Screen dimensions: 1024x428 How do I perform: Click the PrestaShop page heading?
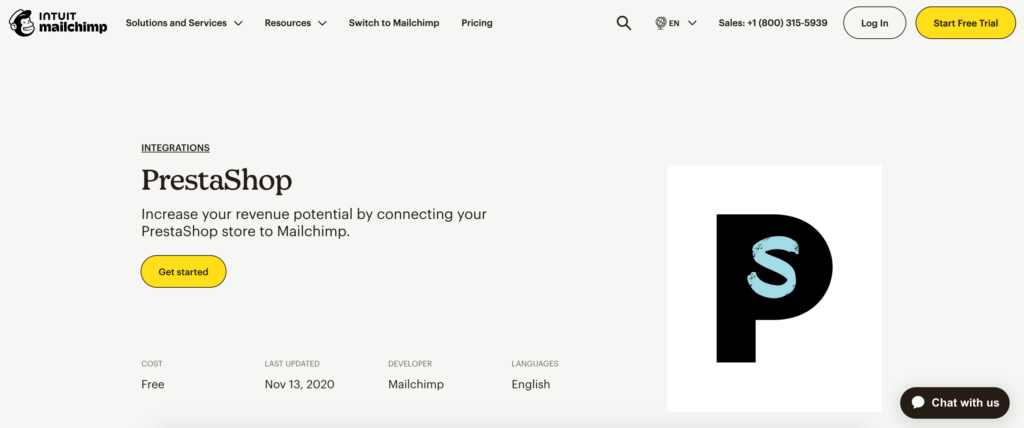coord(216,181)
